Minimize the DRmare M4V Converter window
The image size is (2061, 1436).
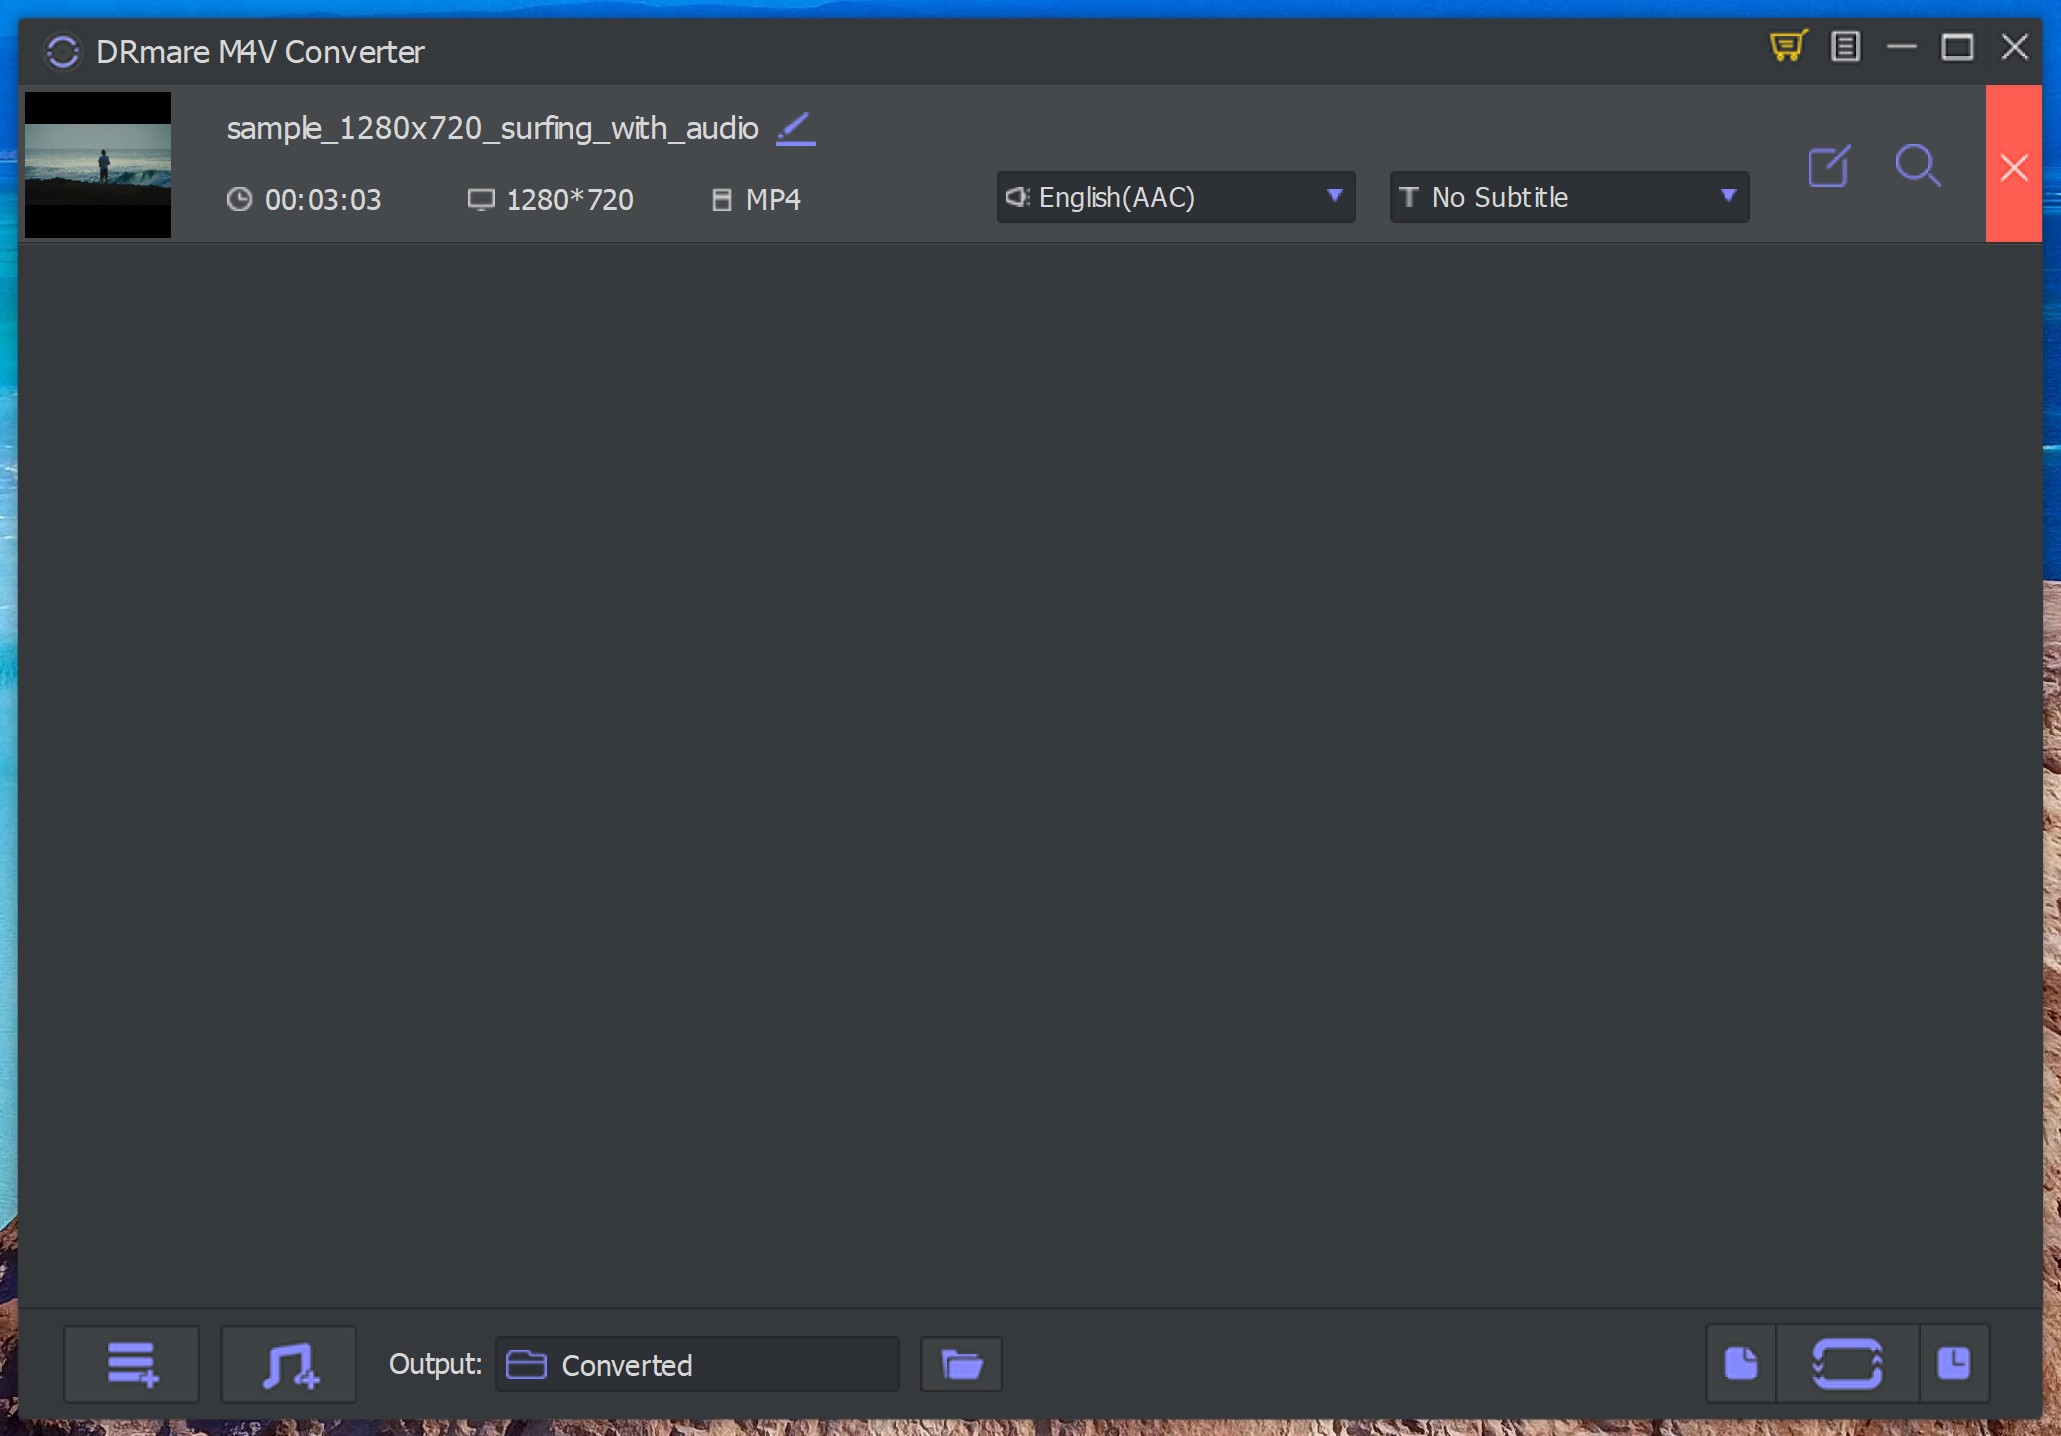[x=1901, y=47]
